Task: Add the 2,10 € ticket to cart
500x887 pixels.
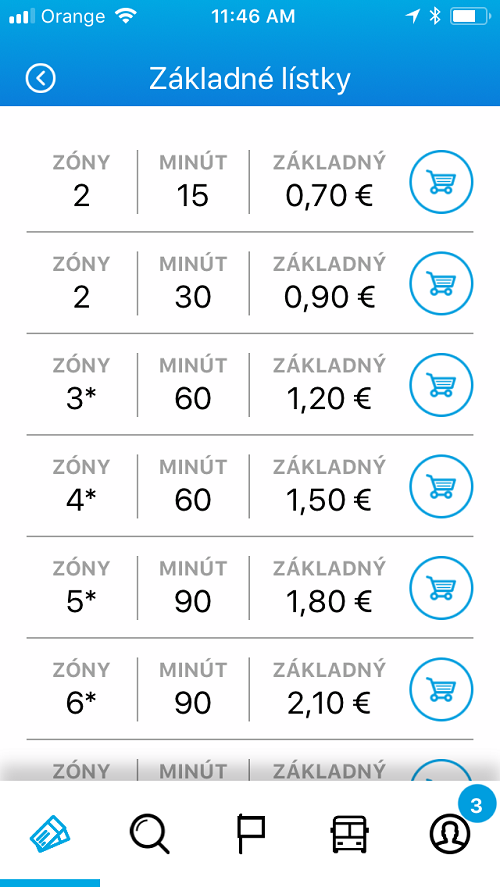Action: click(x=441, y=689)
